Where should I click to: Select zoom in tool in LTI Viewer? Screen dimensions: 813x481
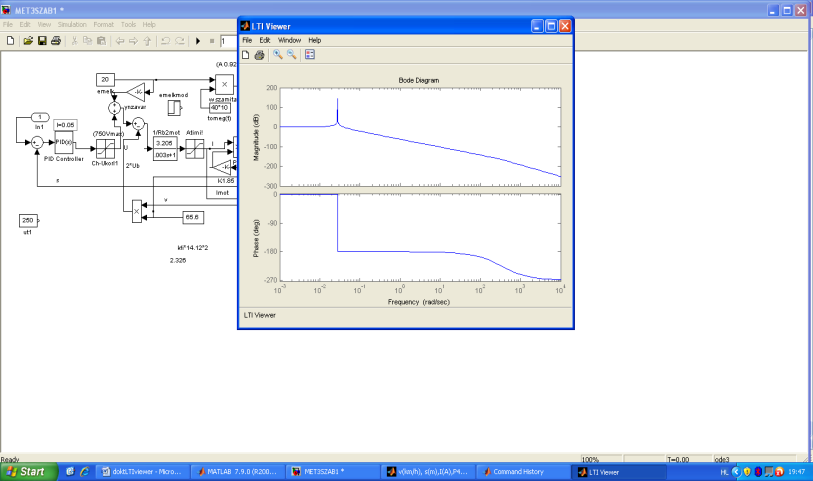click(278, 54)
